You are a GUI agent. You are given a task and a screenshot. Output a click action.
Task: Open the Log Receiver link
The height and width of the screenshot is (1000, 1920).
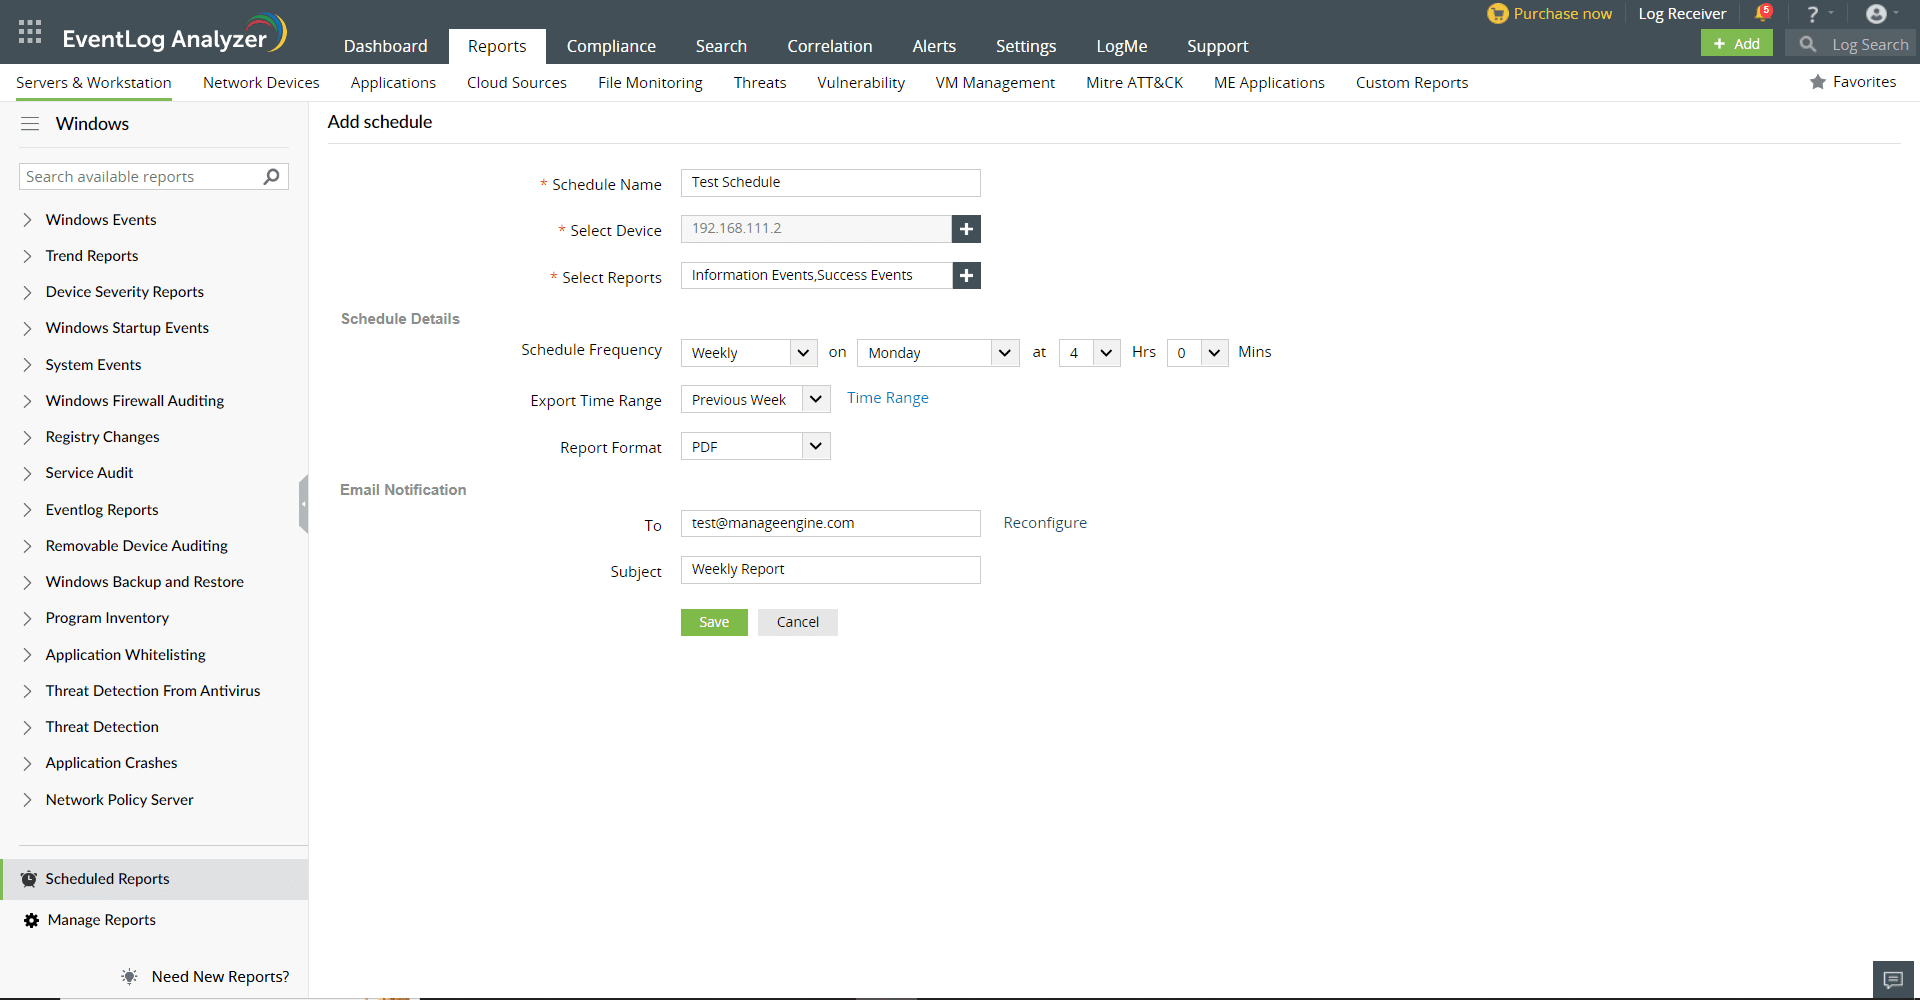[x=1682, y=14]
